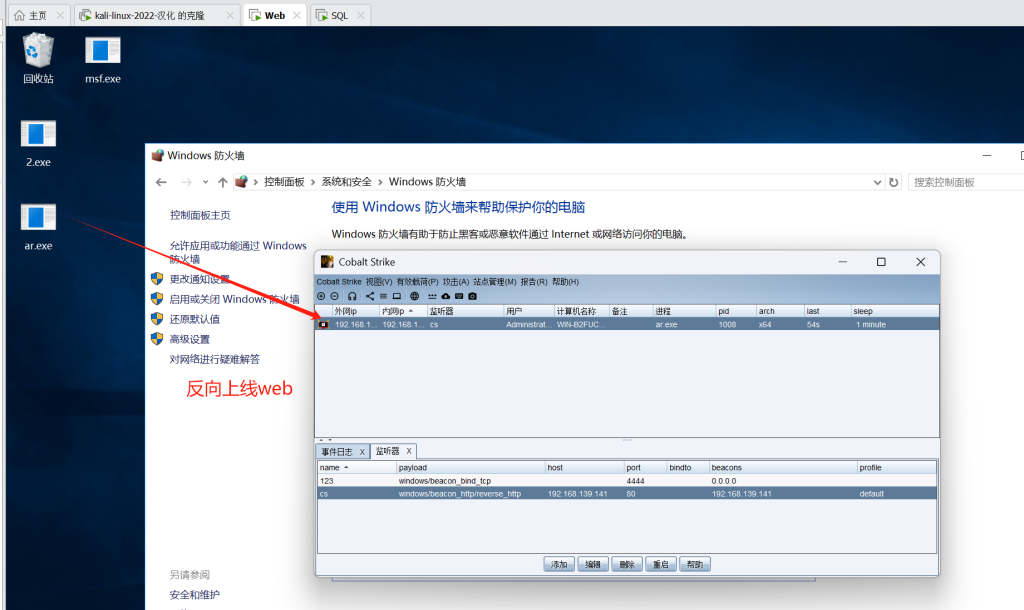
Task: Show session table via three-lines toolbar icon
Action: (383, 297)
